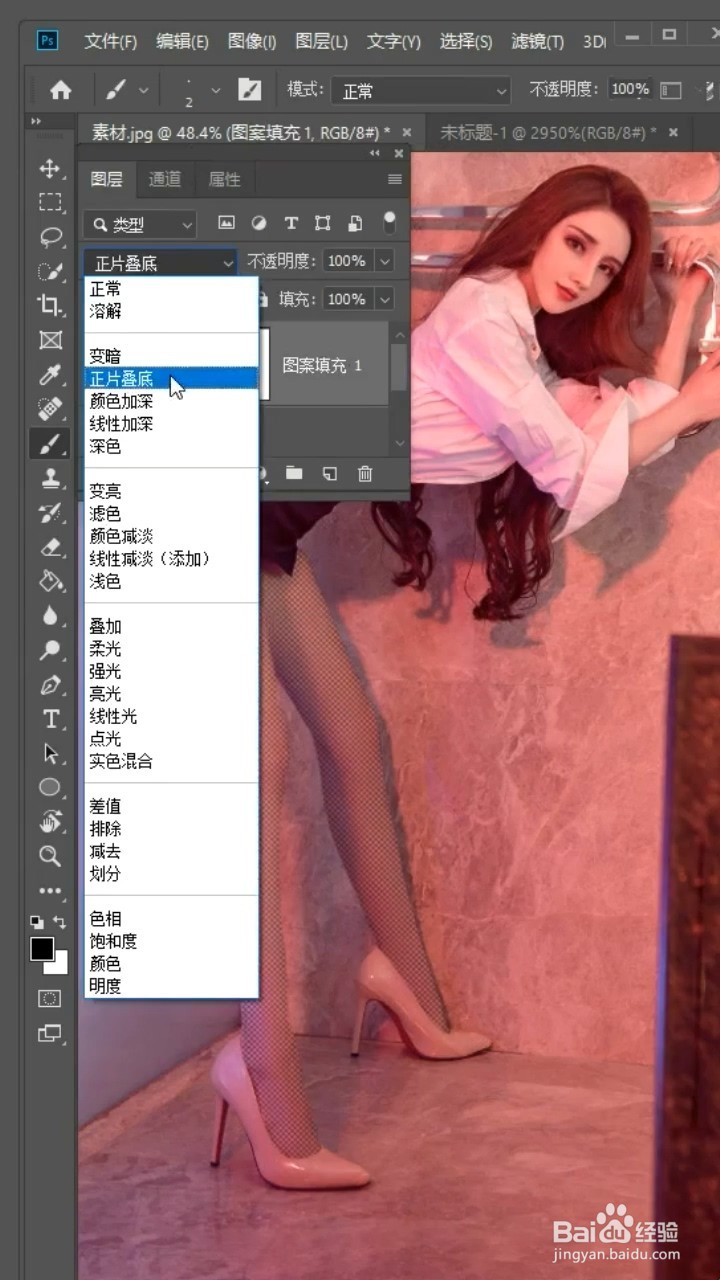Select the Horizontal Type tool
Screen dimensions: 720x1280
50,719
